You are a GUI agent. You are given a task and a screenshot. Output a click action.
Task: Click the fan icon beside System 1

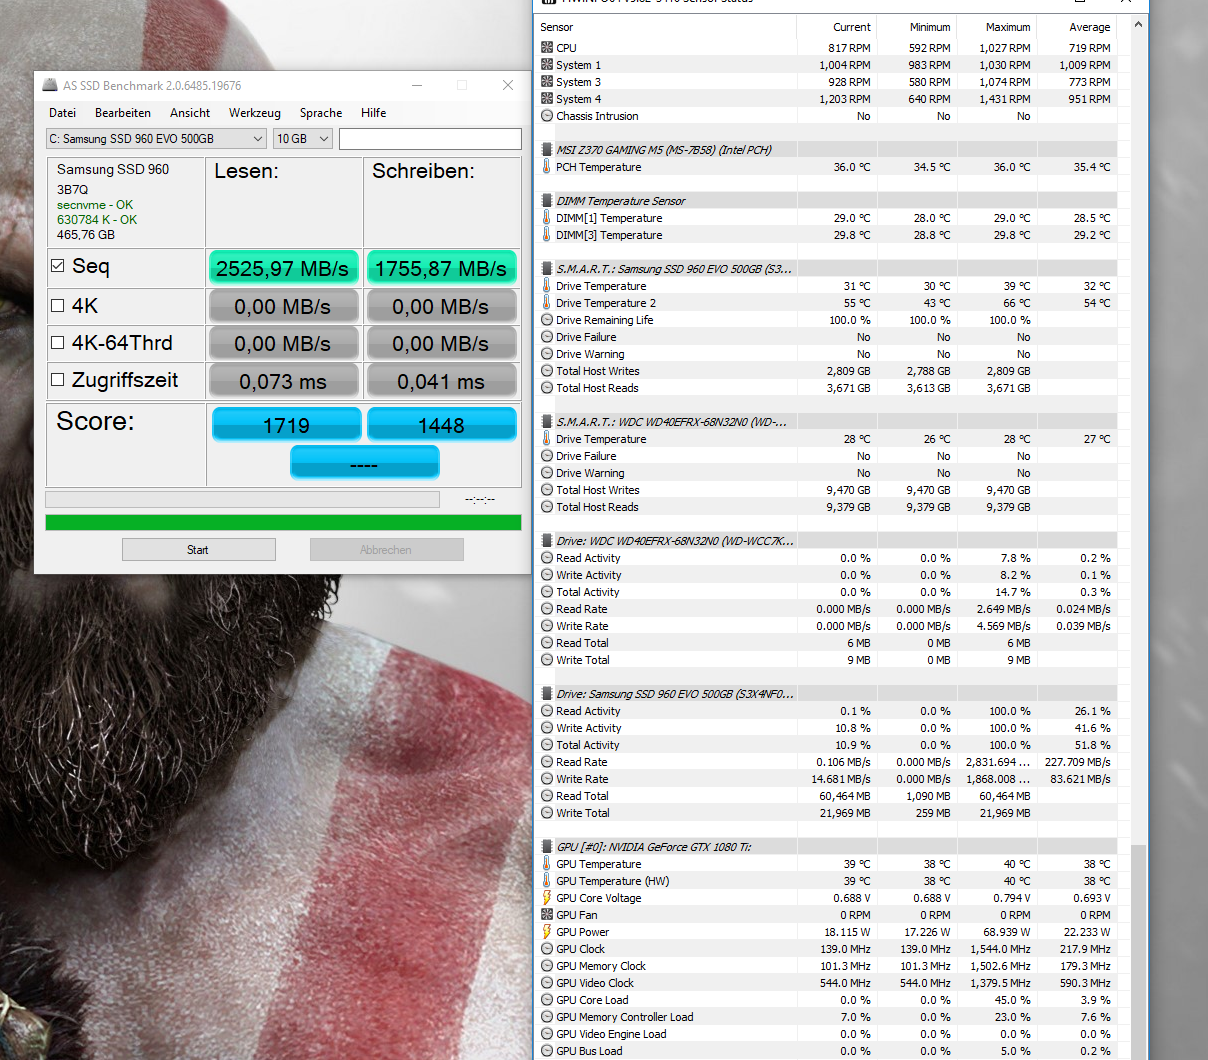point(547,64)
